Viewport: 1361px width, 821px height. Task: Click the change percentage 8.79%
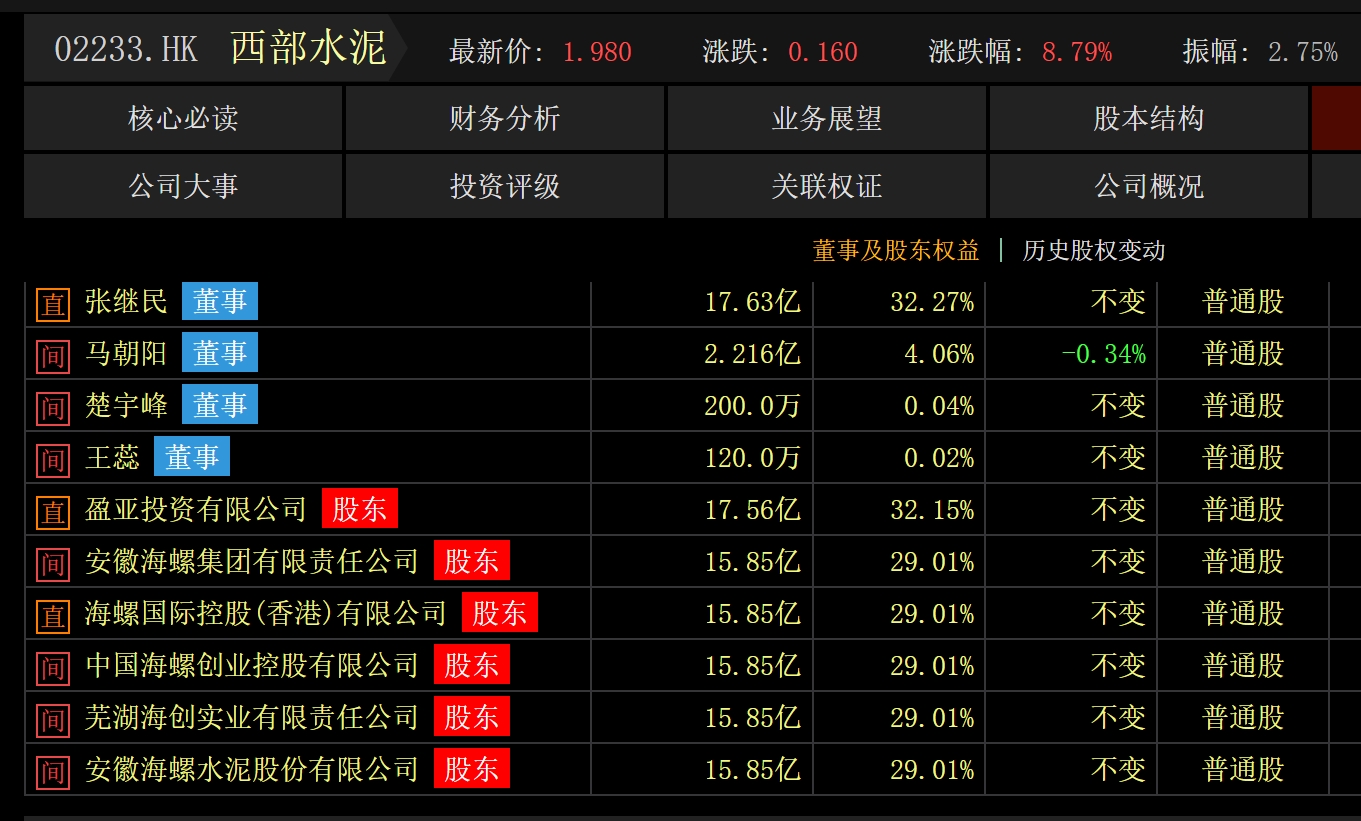click(x=1077, y=52)
